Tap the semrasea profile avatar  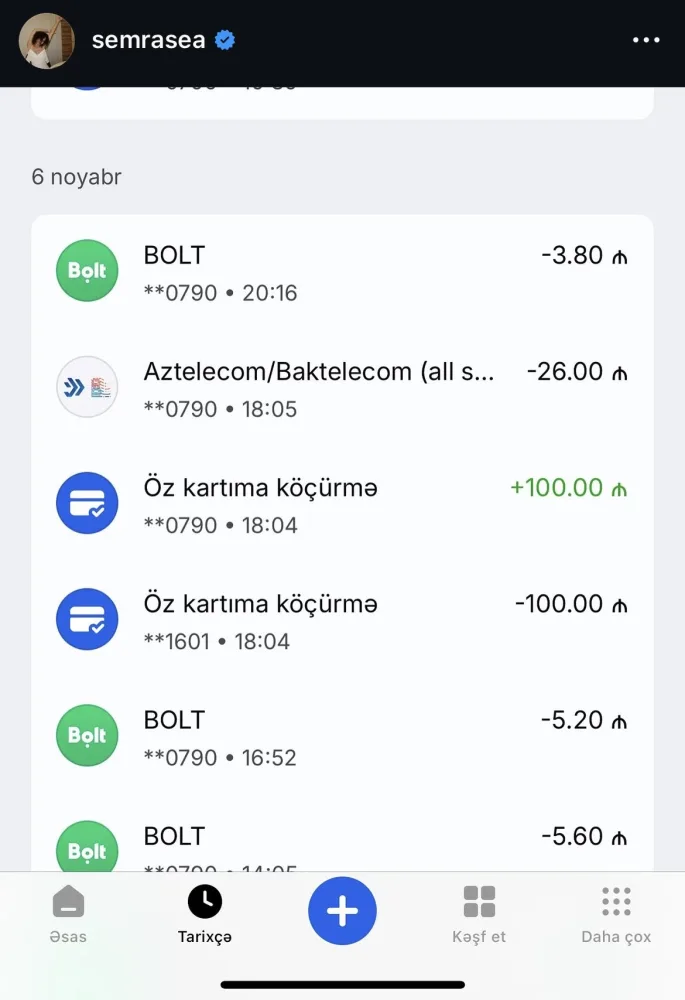[46, 42]
